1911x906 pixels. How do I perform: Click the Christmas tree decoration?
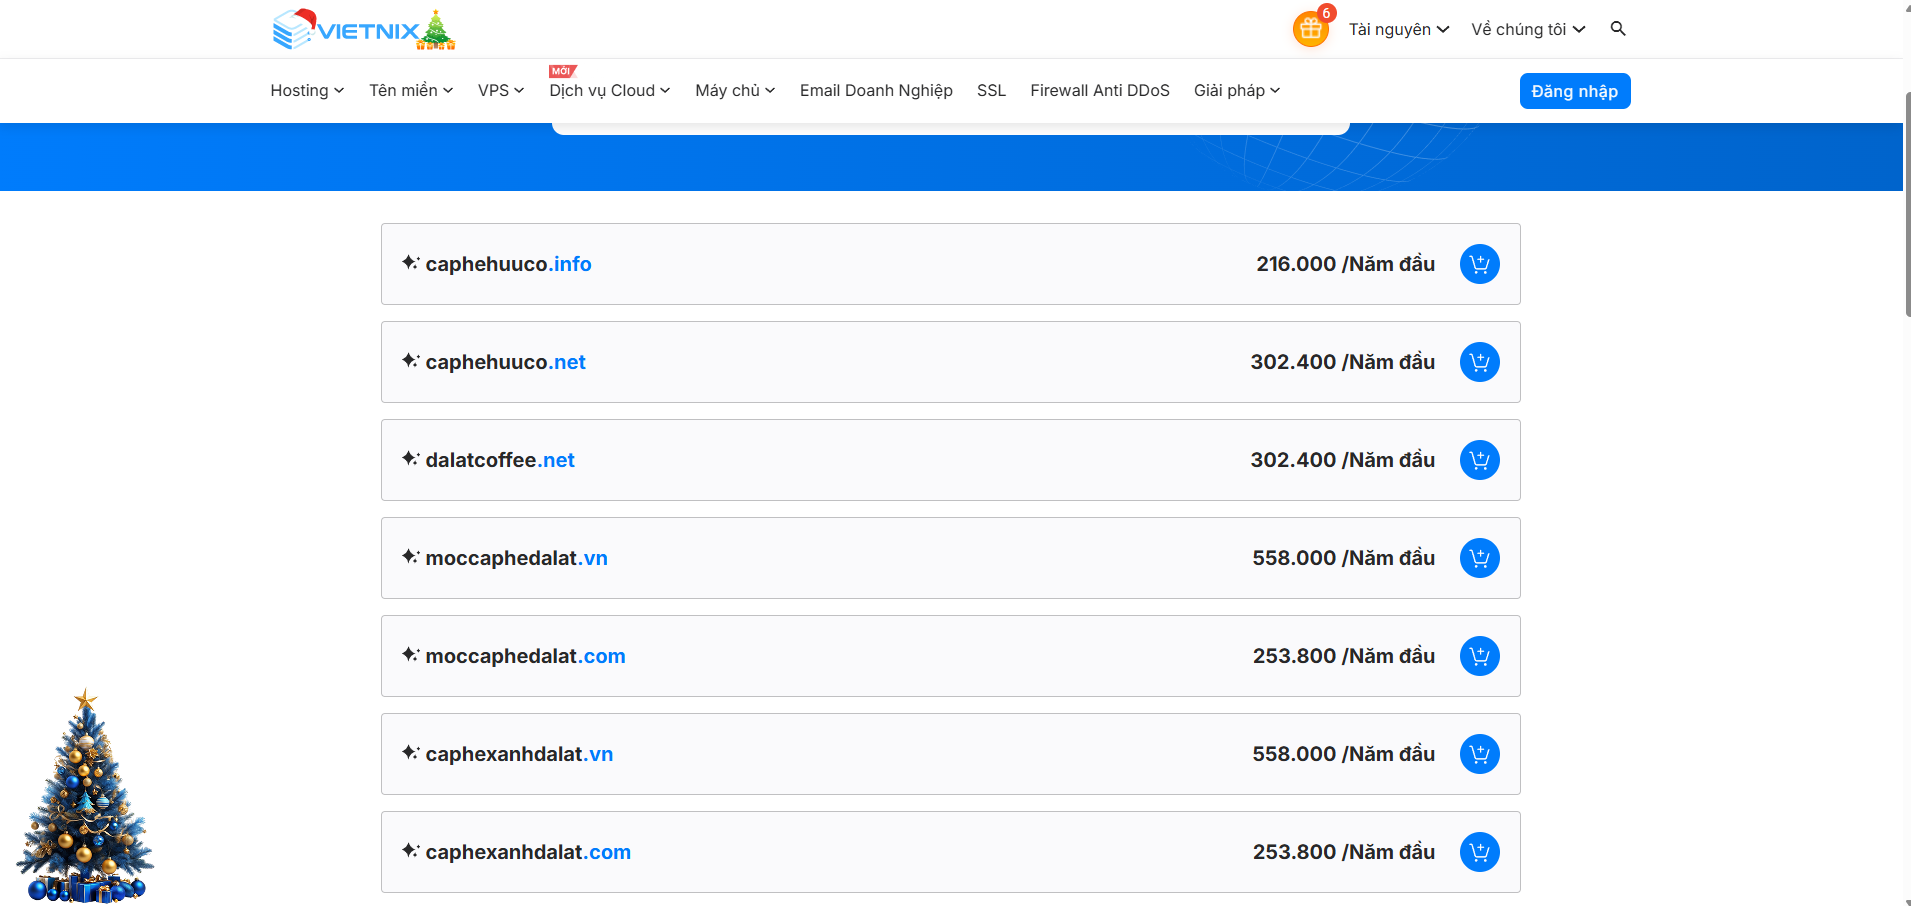pyautogui.click(x=85, y=800)
